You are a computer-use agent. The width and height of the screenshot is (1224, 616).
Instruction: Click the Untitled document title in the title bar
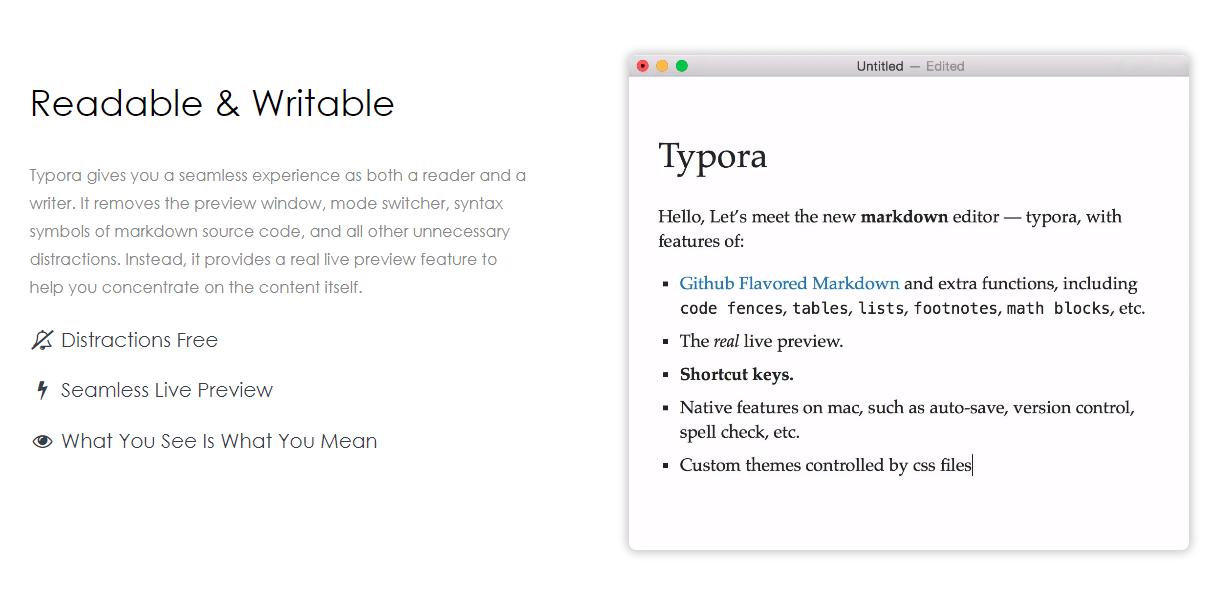pos(879,66)
